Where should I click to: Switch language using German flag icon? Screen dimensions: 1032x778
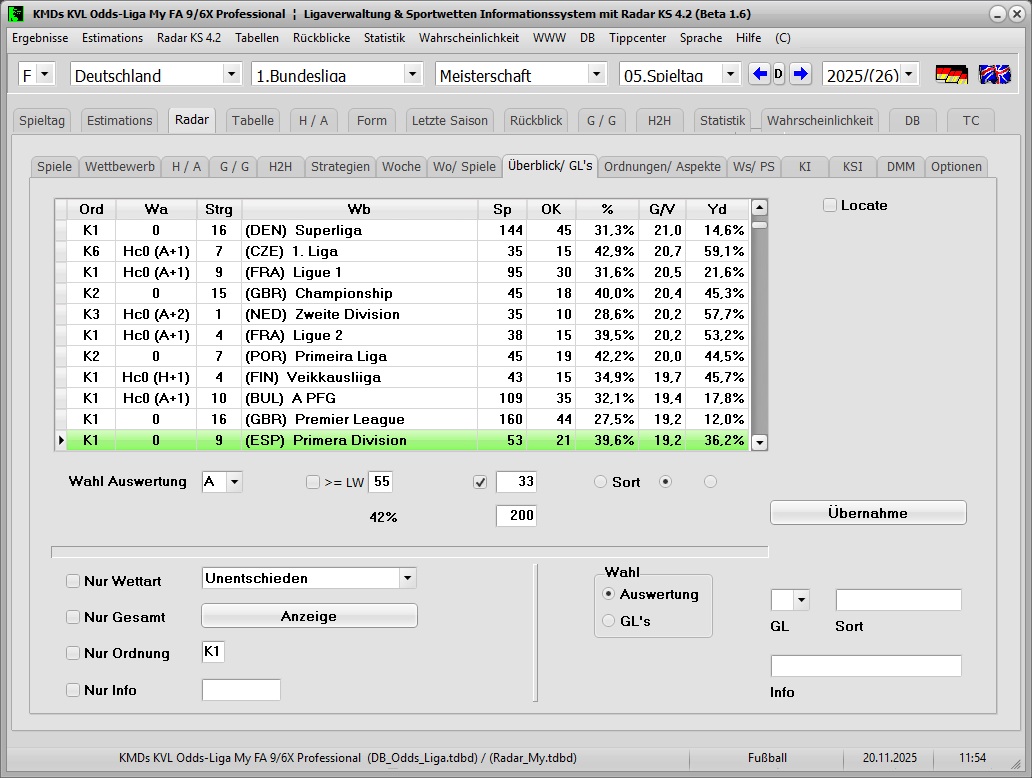click(951, 74)
